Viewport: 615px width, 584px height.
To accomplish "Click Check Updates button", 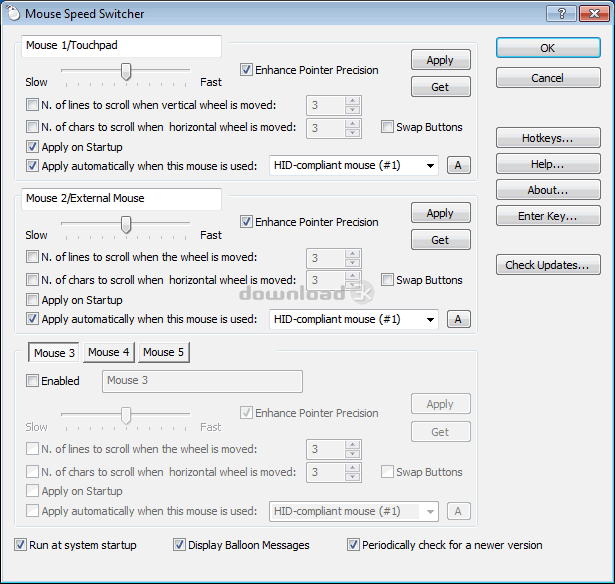I will coord(548,265).
